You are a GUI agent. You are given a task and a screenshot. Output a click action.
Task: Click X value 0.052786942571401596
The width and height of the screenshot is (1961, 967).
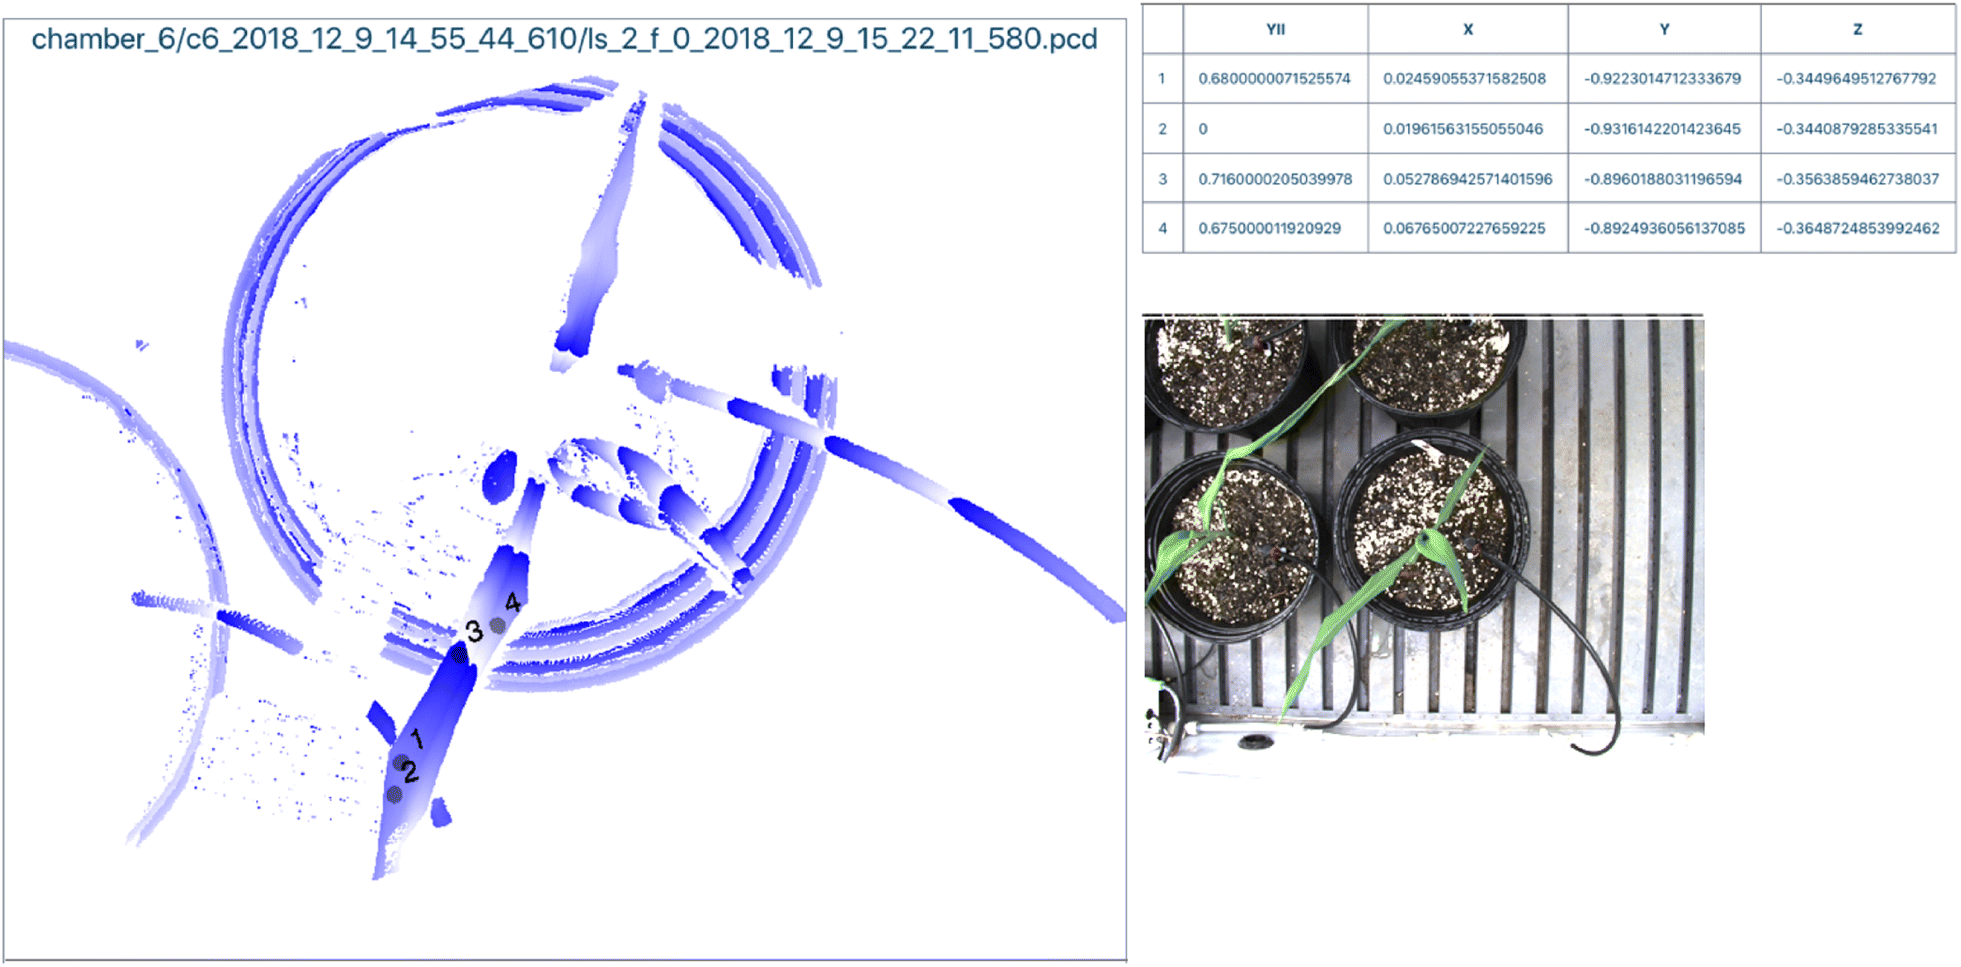click(x=1468, y=179)
